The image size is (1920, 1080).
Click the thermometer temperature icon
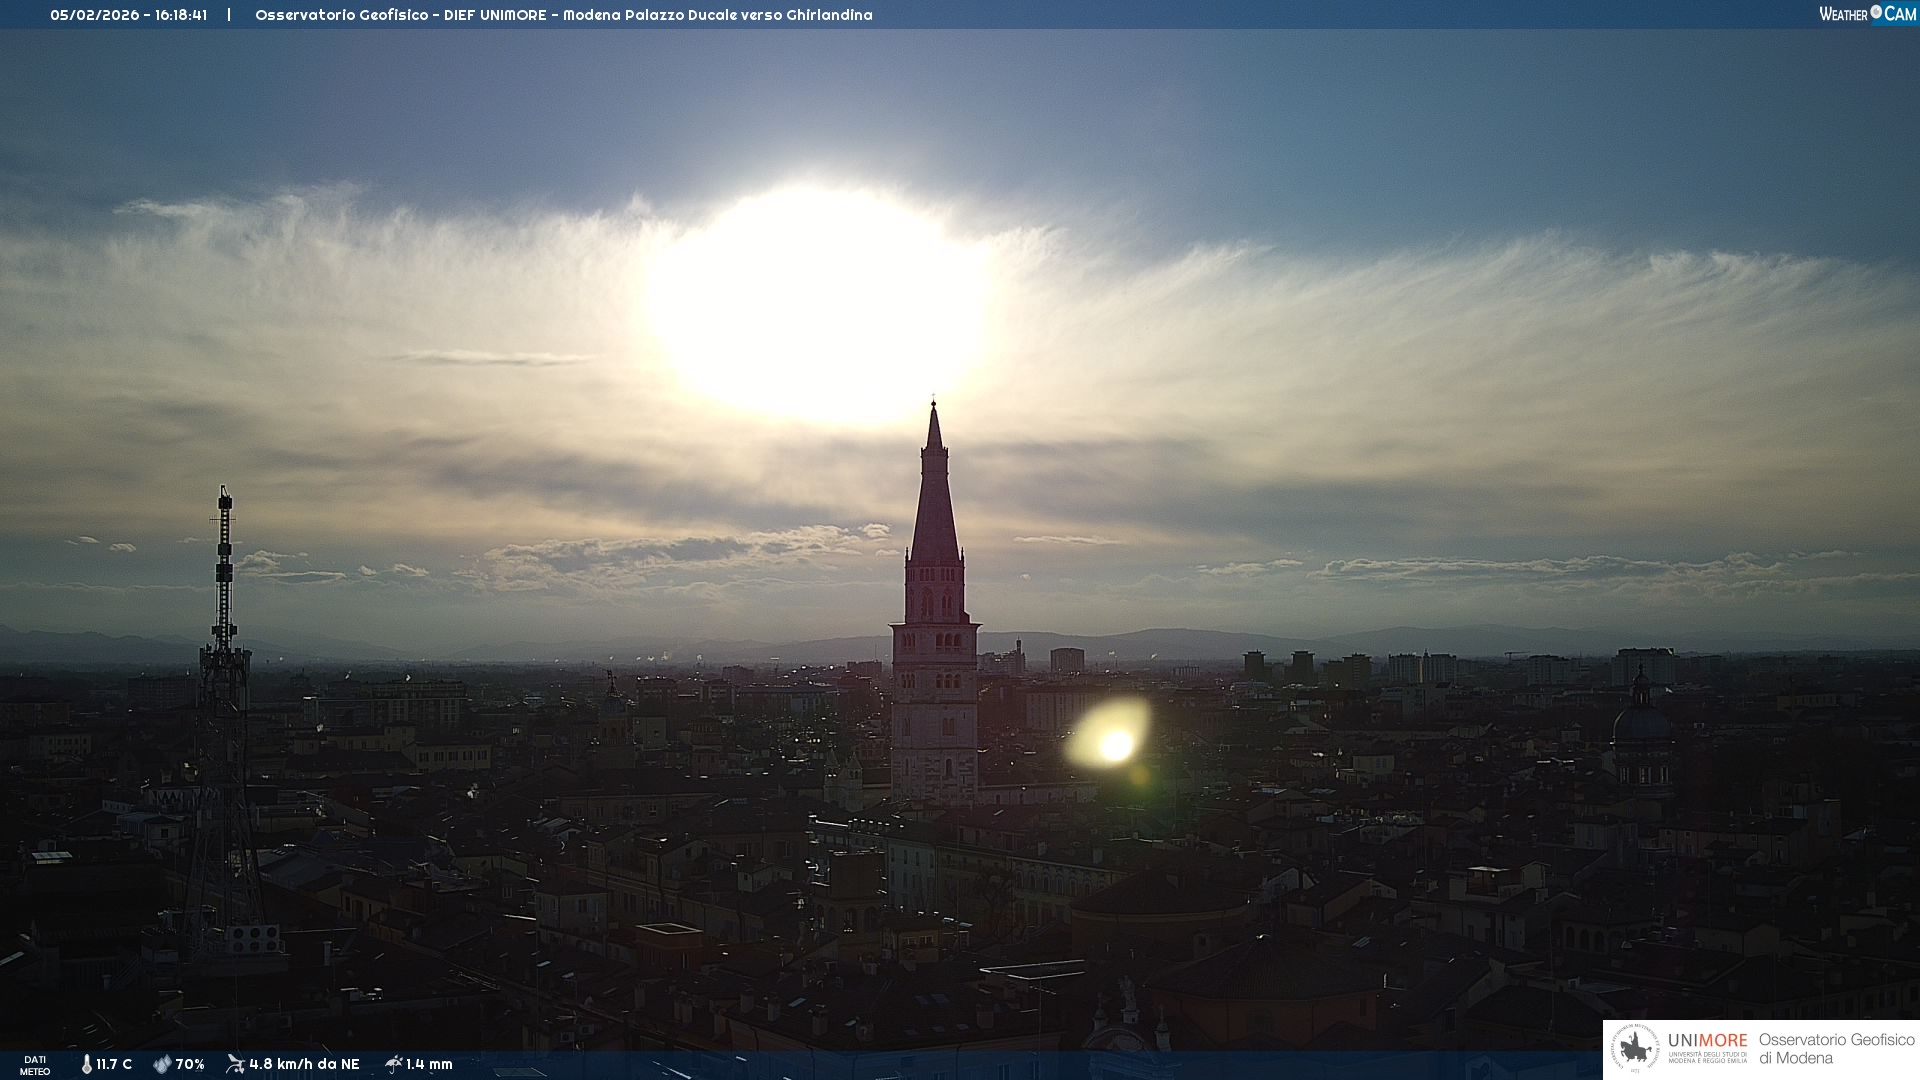pyautogui.click(x=87, y=1064)
